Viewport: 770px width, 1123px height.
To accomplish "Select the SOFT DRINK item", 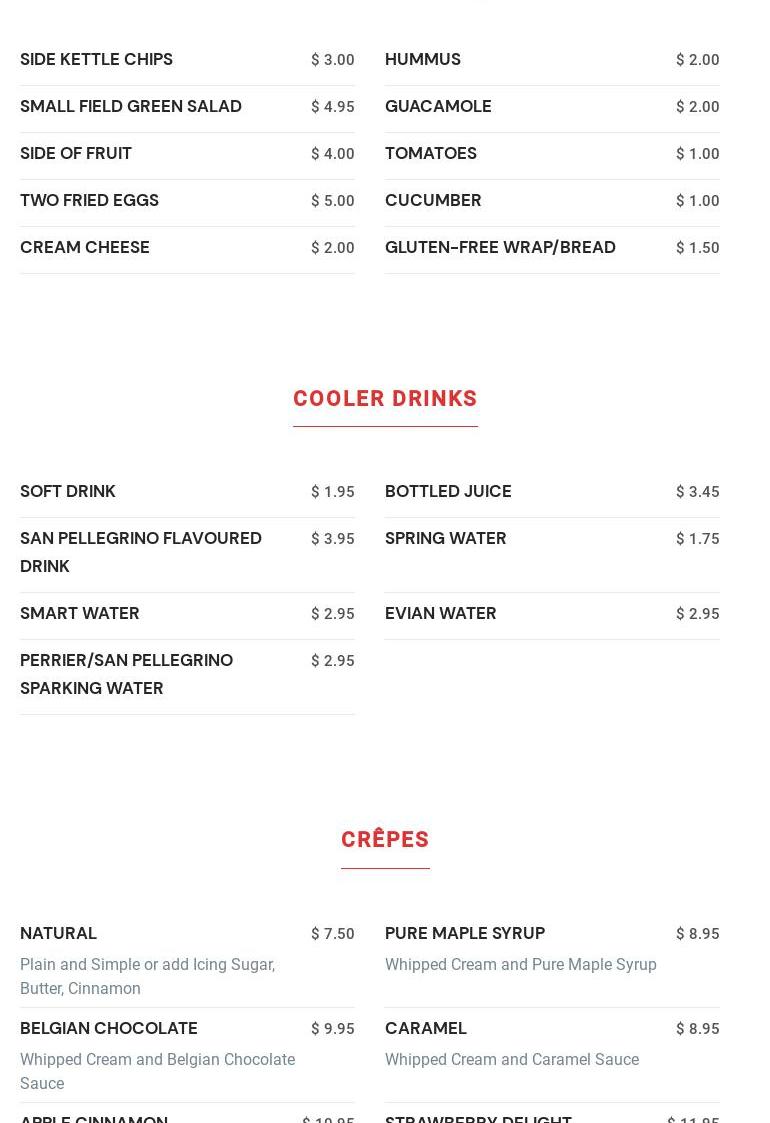I will pos(67,492).
